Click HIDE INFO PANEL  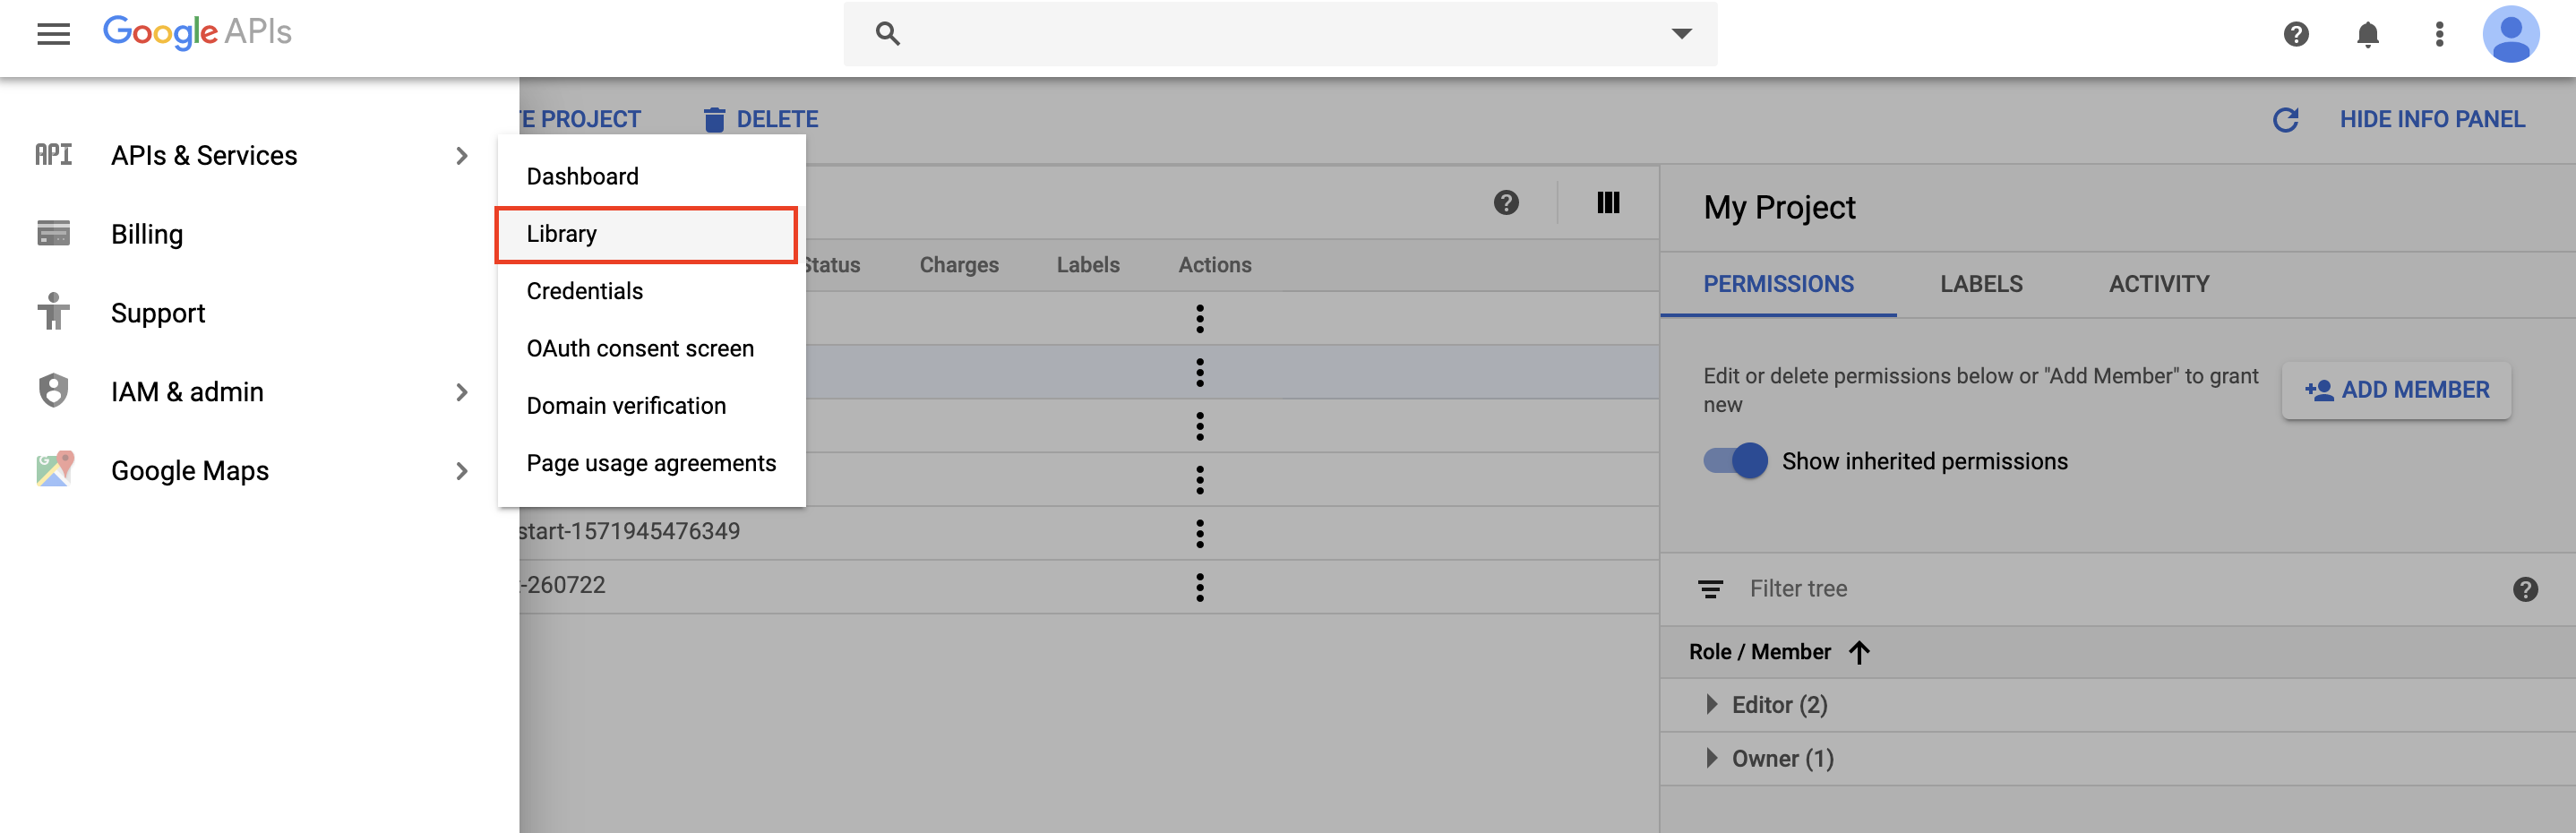click(x=2432, y=120)
